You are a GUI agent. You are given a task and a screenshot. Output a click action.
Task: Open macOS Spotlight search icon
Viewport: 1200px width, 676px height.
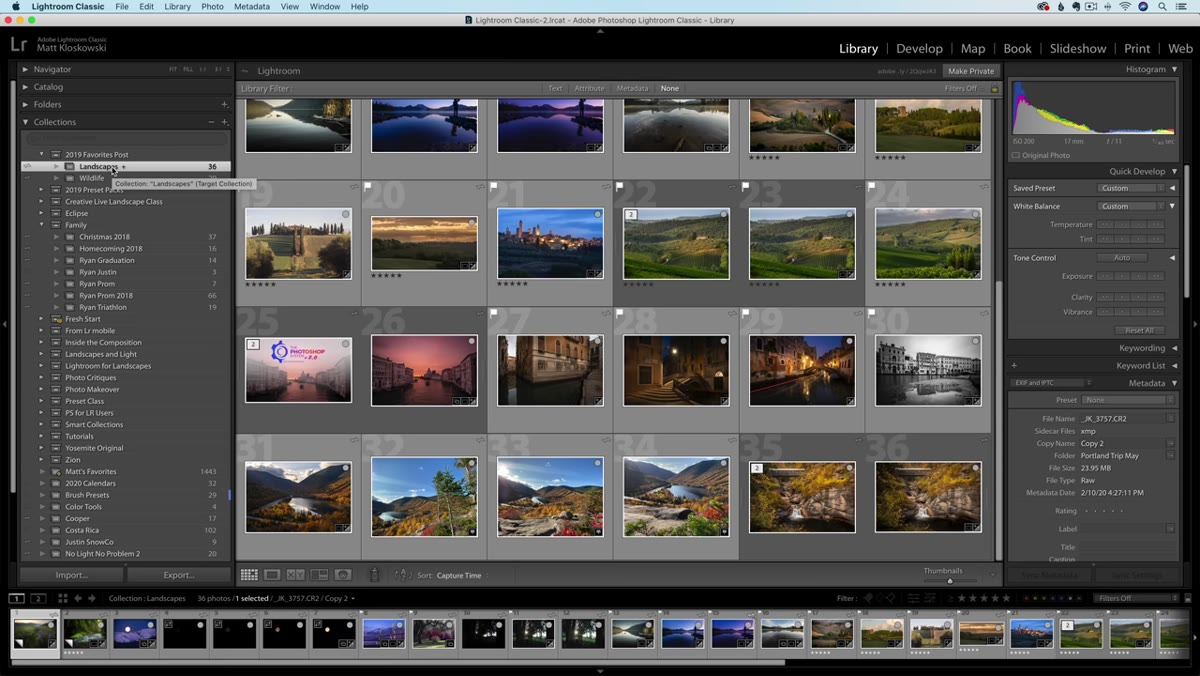click(x=1163, y=6)
